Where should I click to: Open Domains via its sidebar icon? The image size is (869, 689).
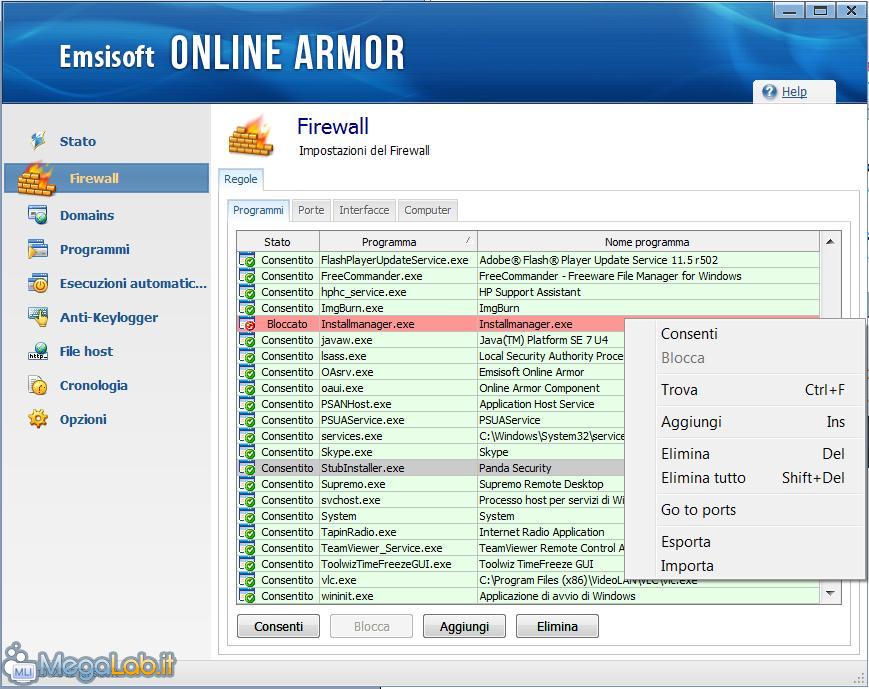[x=38, y=215]
